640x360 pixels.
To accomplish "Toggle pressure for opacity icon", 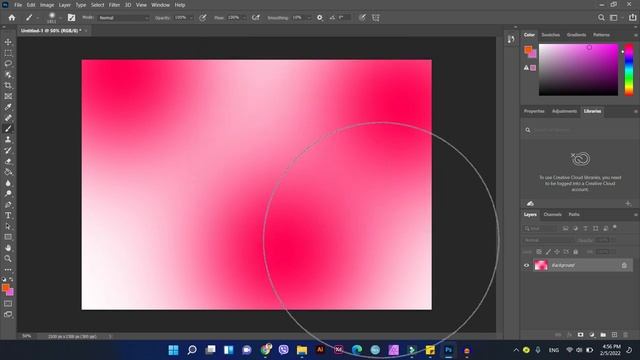I will coord(203,18).
